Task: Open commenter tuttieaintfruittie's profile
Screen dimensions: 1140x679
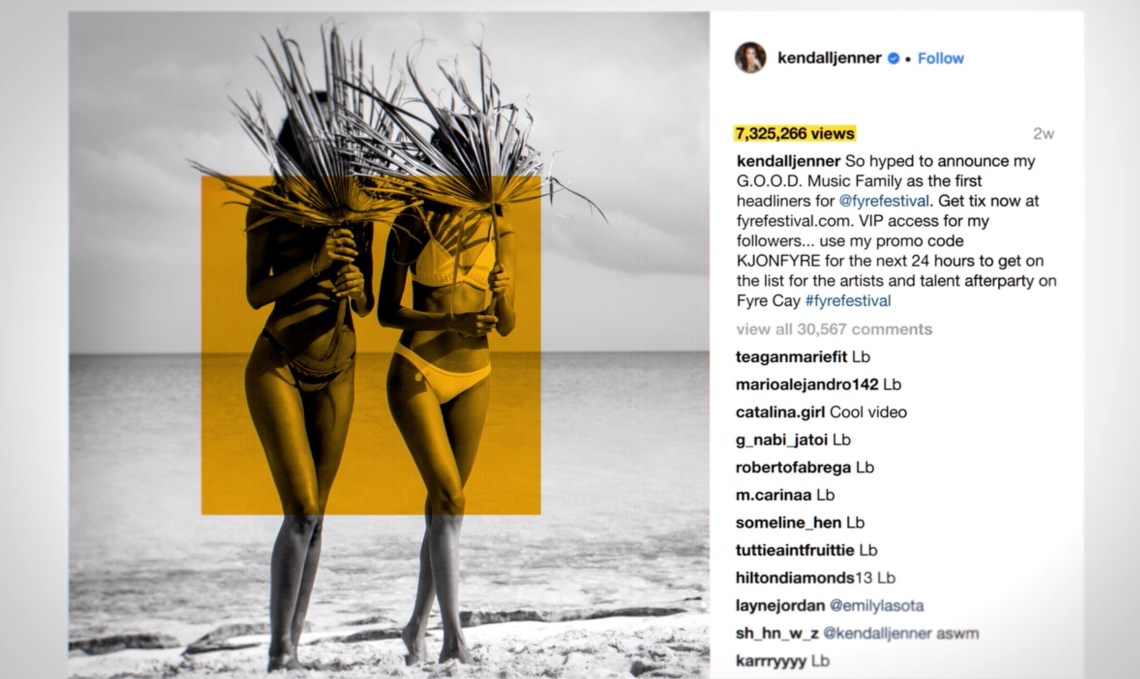Action: pyautogui.click(x=795, y=550)
